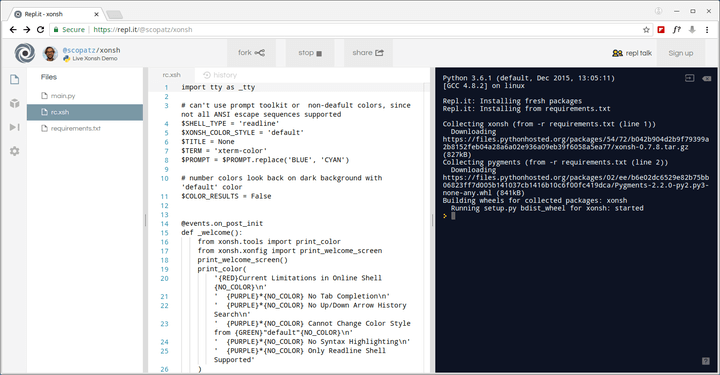Click the console help question mark
This screenshot has height=375, width=720.
tap(706, 361)
